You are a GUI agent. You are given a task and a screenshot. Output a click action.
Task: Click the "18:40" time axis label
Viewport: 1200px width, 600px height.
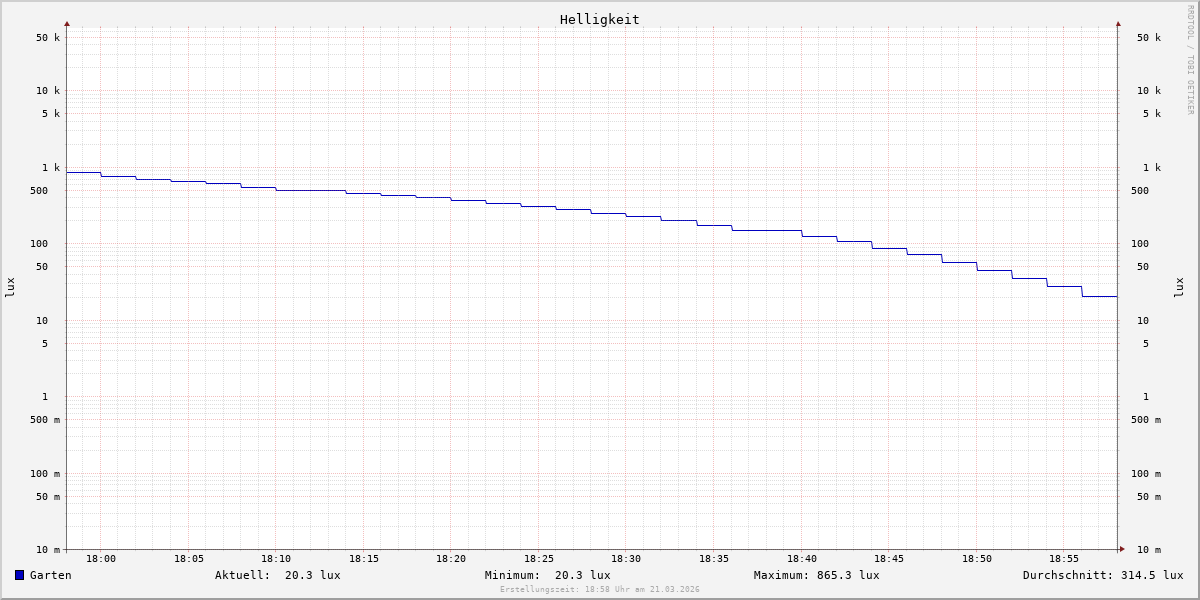point(802,559)
